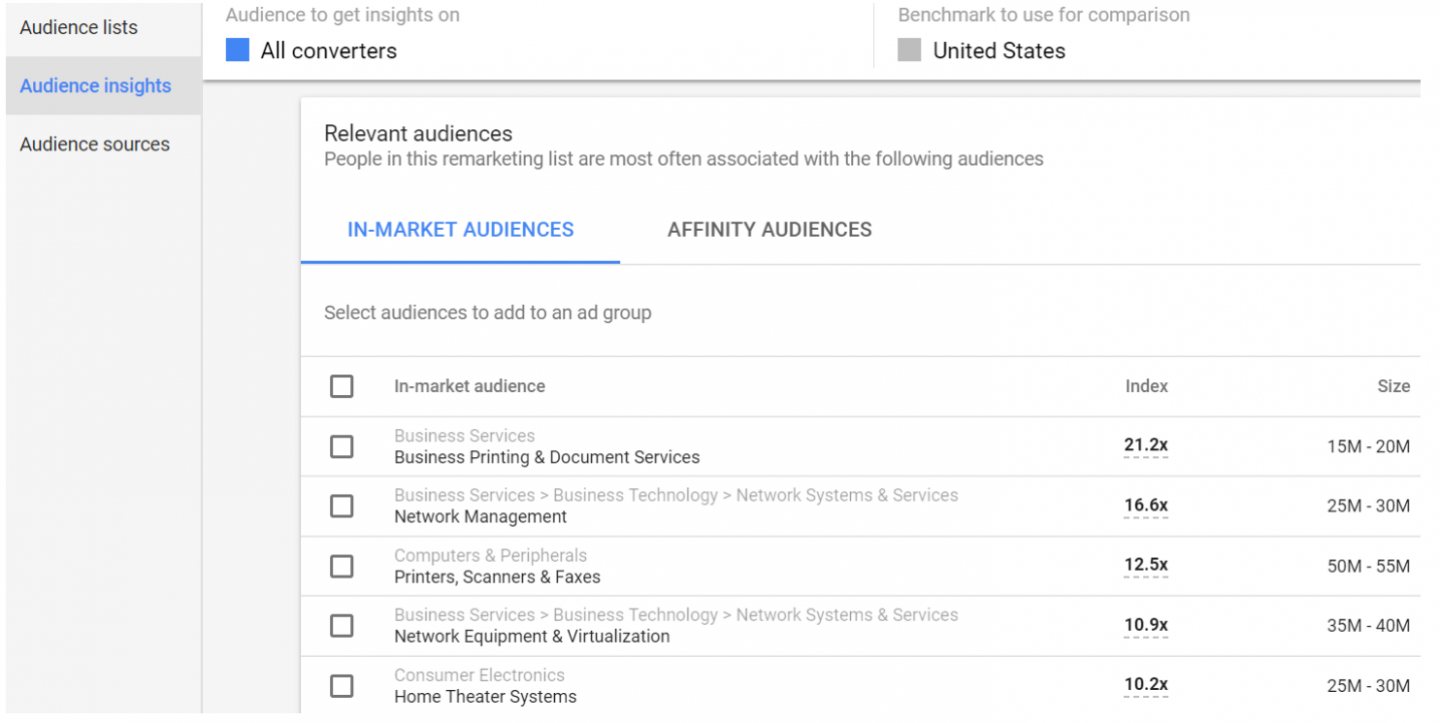Image resolution: width=1440 pixels, height=723 pixels.
Task: Click the 12.5x index value
Action: pyautogui.click(x=1146, y=564)
